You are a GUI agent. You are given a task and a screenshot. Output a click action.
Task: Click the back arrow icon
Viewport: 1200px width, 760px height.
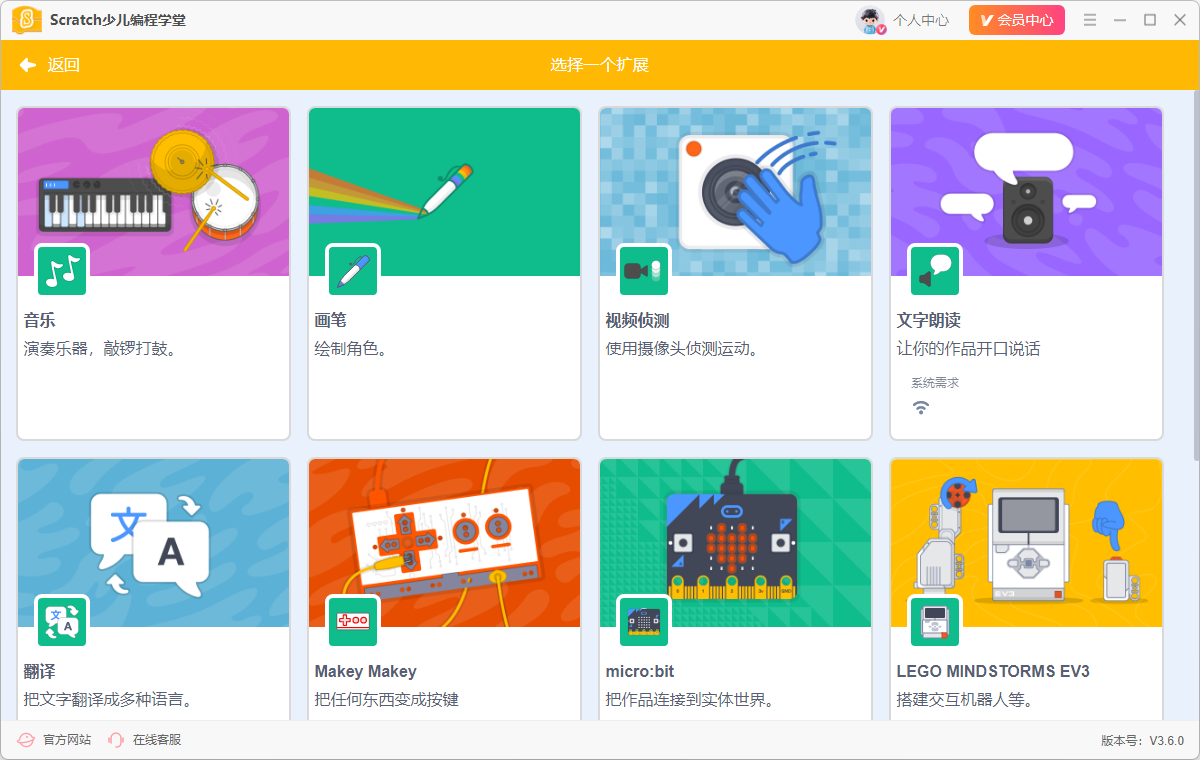[x=28, y=65]
